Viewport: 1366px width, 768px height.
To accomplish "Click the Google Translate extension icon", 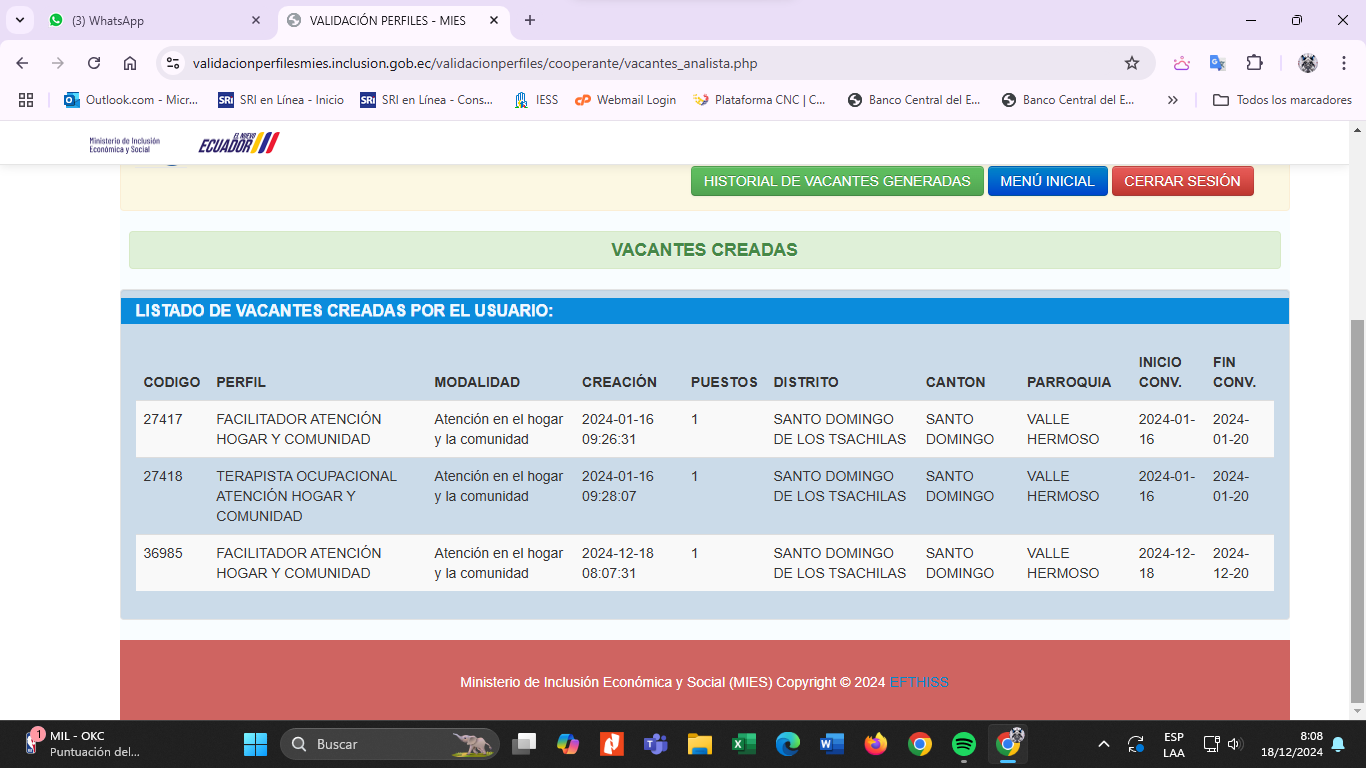I will pos(1217,63).
